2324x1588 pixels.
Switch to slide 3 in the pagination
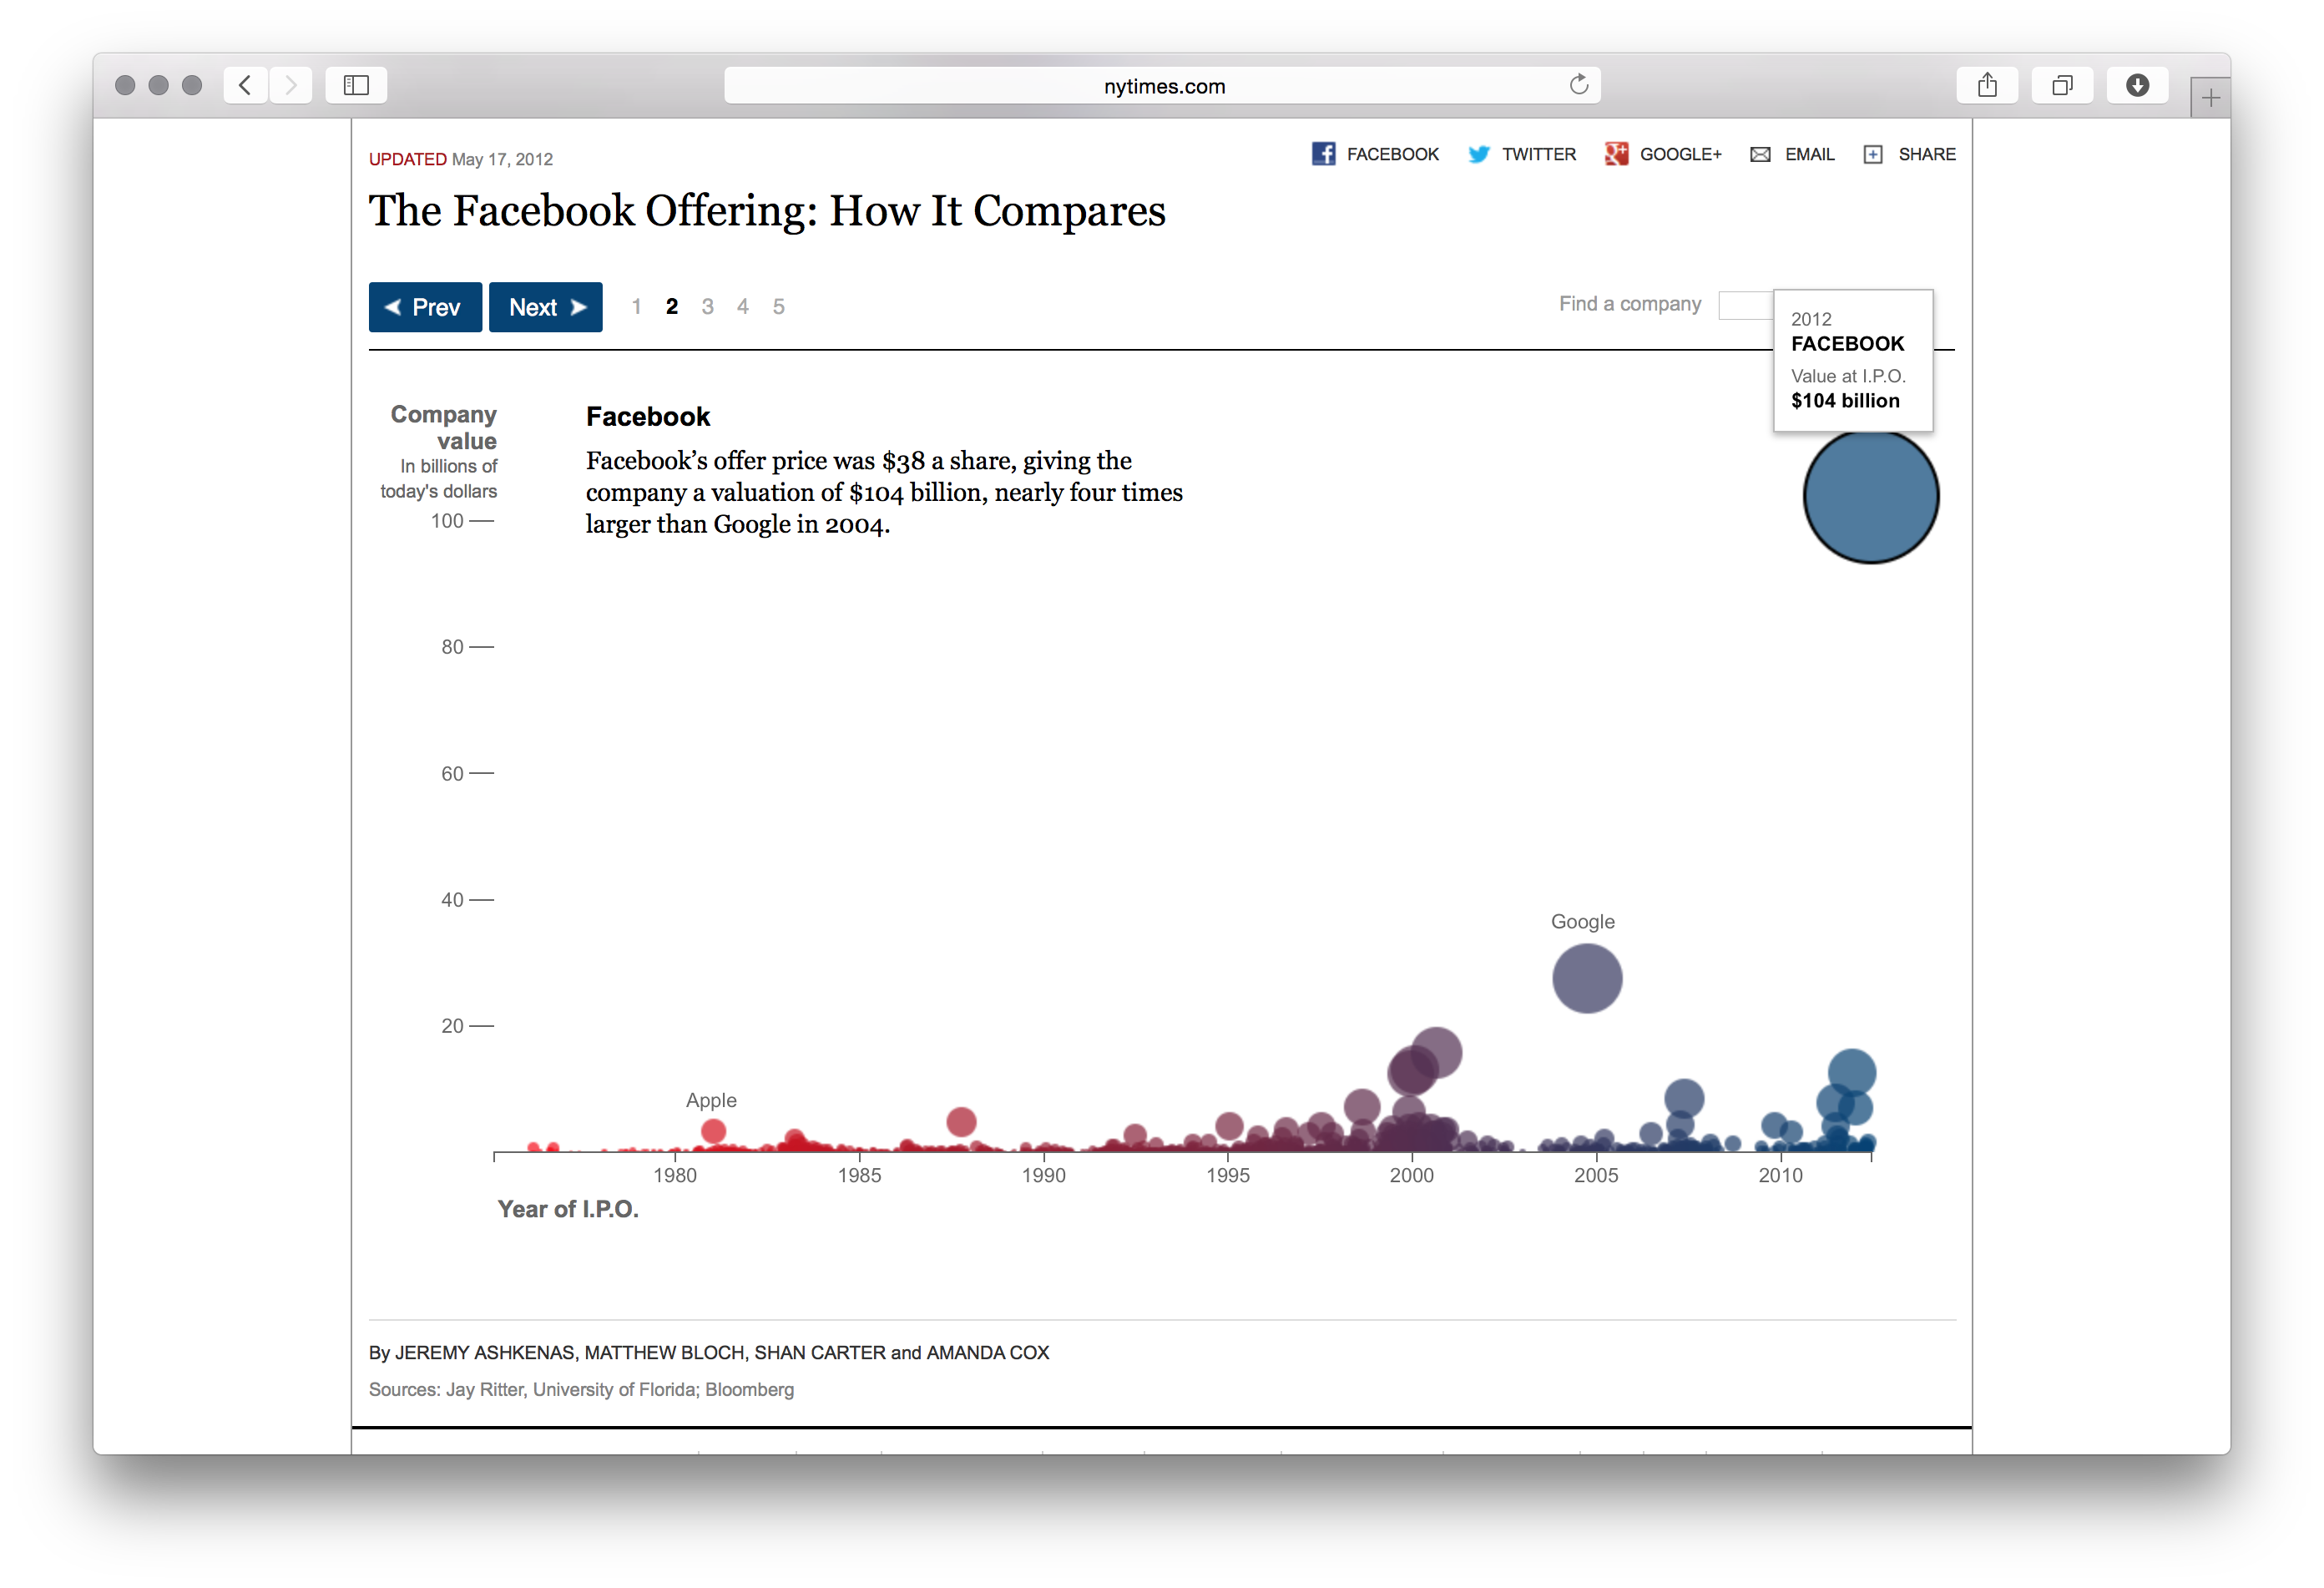pos(708,307)
